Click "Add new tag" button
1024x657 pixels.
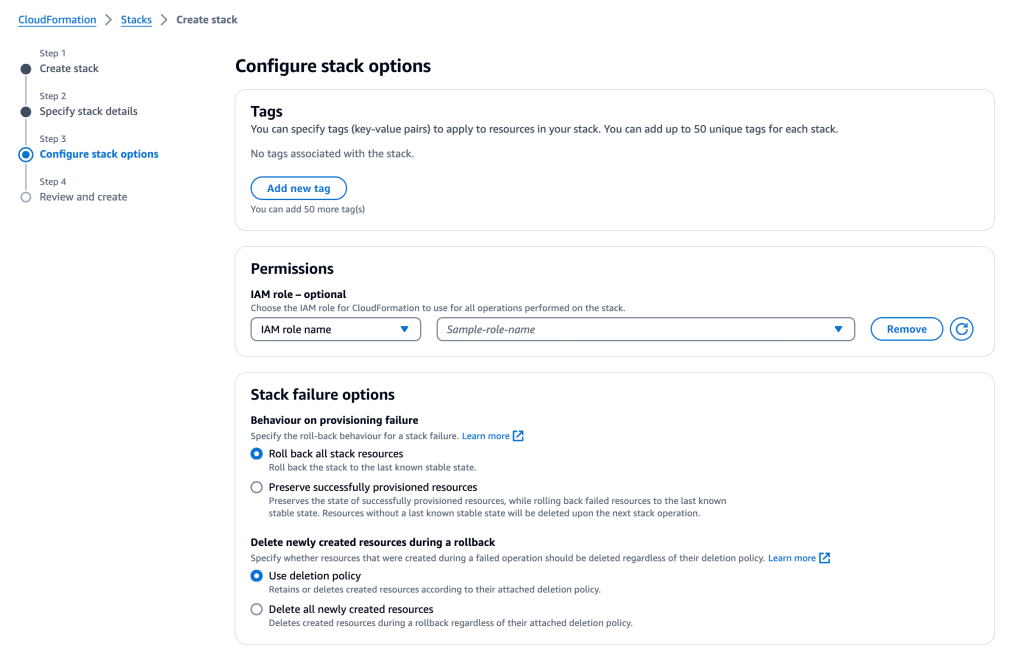(x=298, y=188)
